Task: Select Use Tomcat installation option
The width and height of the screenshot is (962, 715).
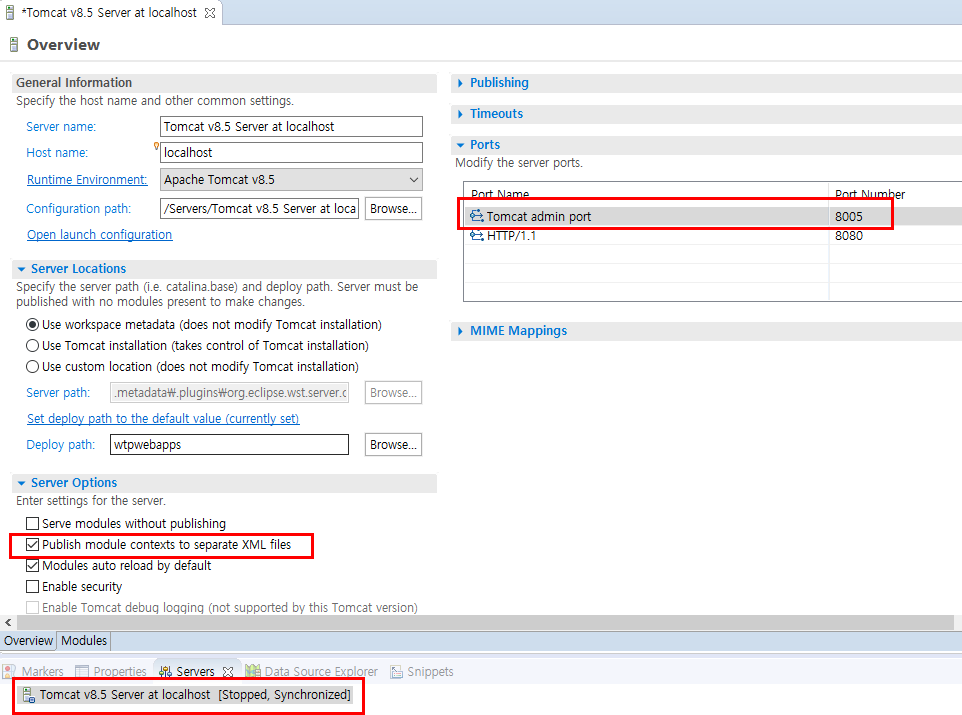Action: [x=33, y=346]
